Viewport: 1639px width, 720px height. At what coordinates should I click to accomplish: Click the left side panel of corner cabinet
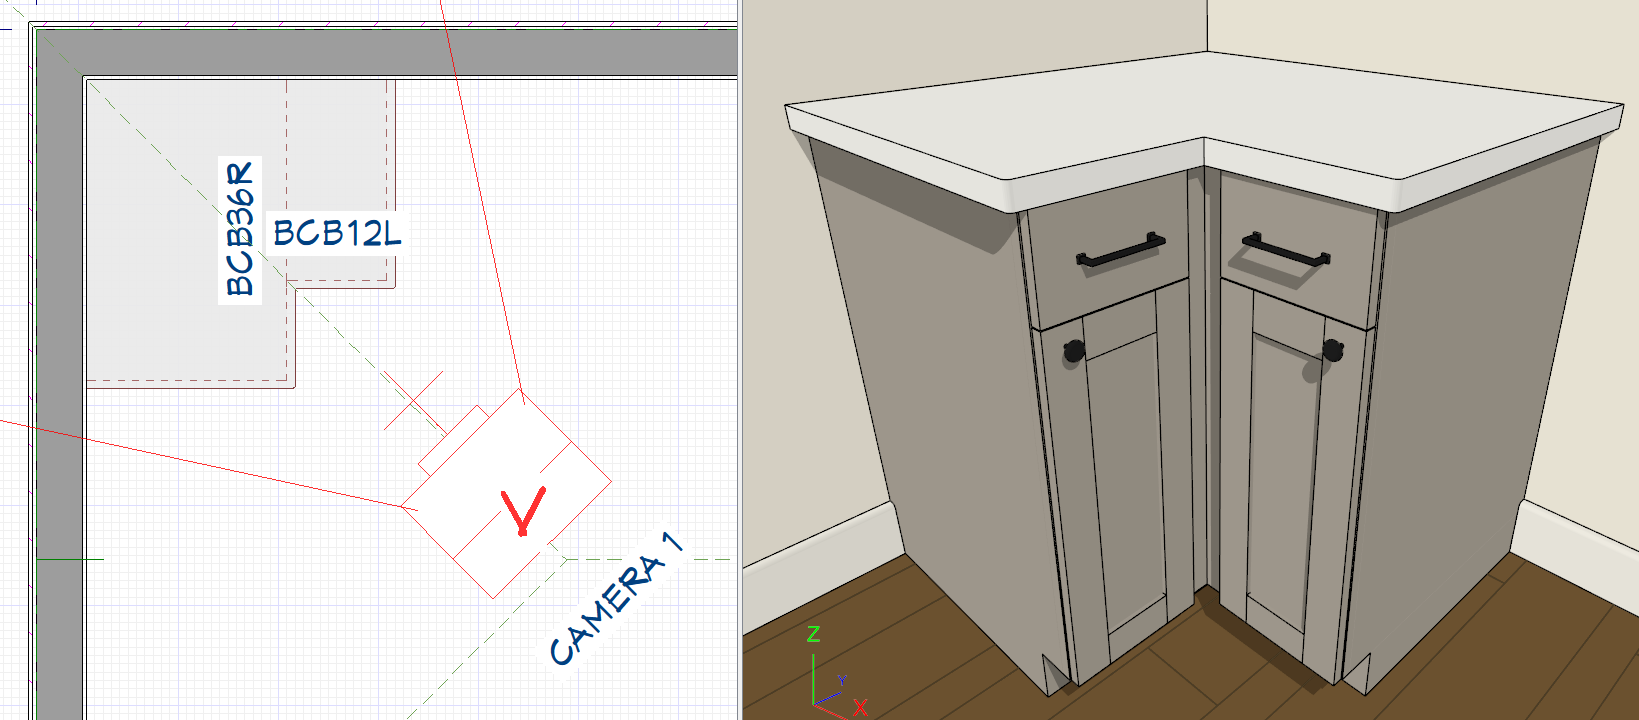[x=930, y=400]
